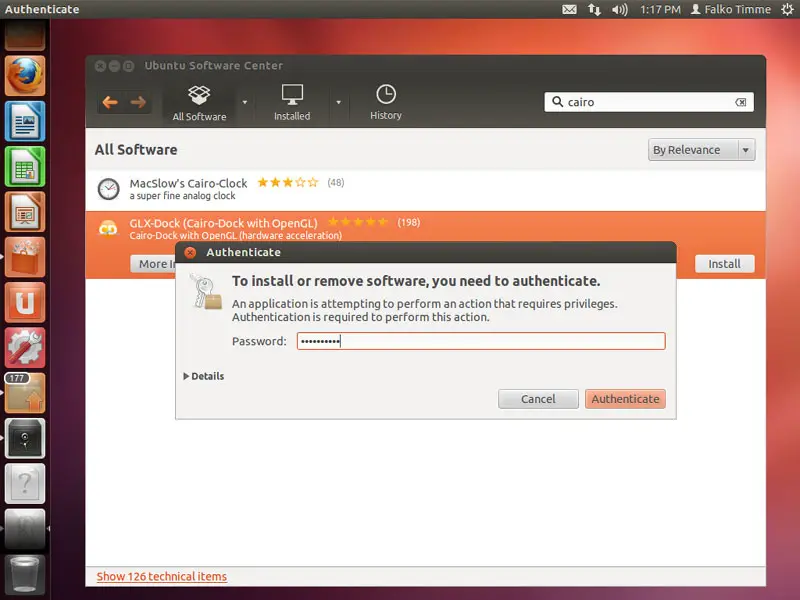Click the keys icon in Authenticate dialog

(x=206, y=292)
